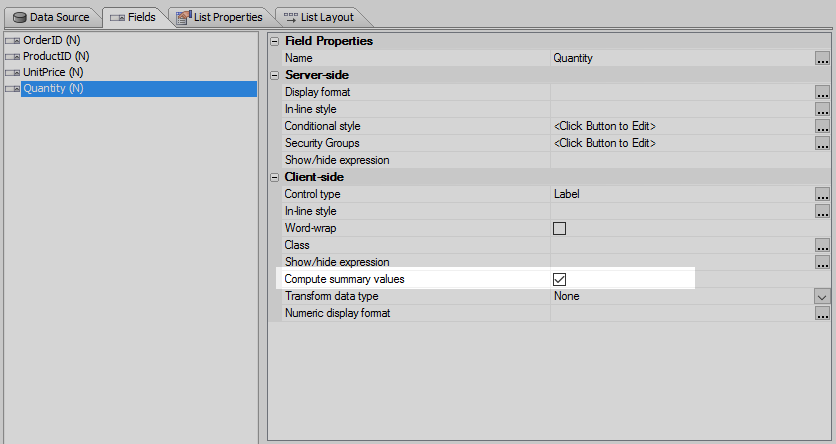Enable the Word-wrap checkbox
Screen dimensions: 836x444
pos(559,229)
